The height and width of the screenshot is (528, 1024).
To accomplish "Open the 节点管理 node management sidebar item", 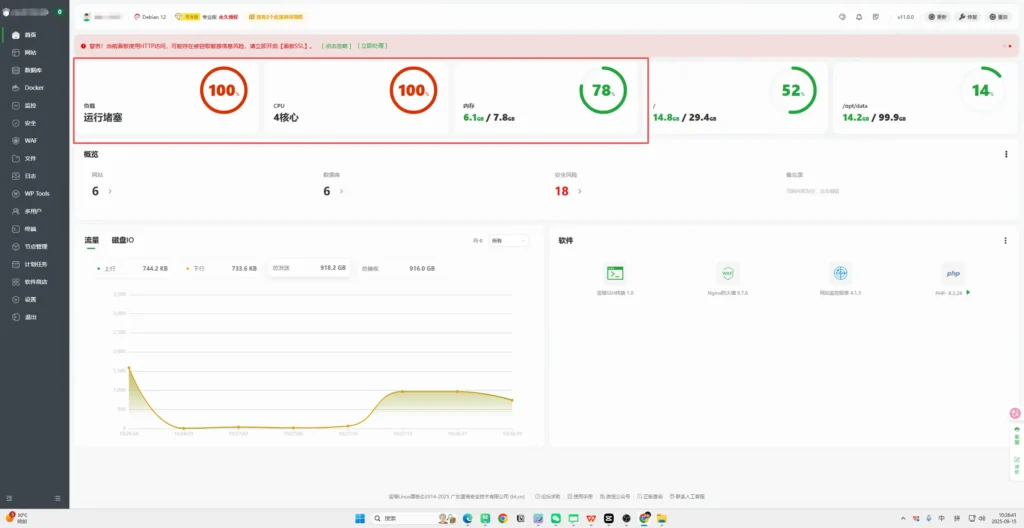I will [34, 246].
